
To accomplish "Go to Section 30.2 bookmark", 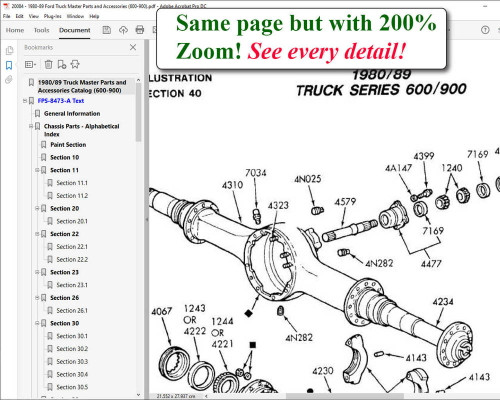I will 72,349.
